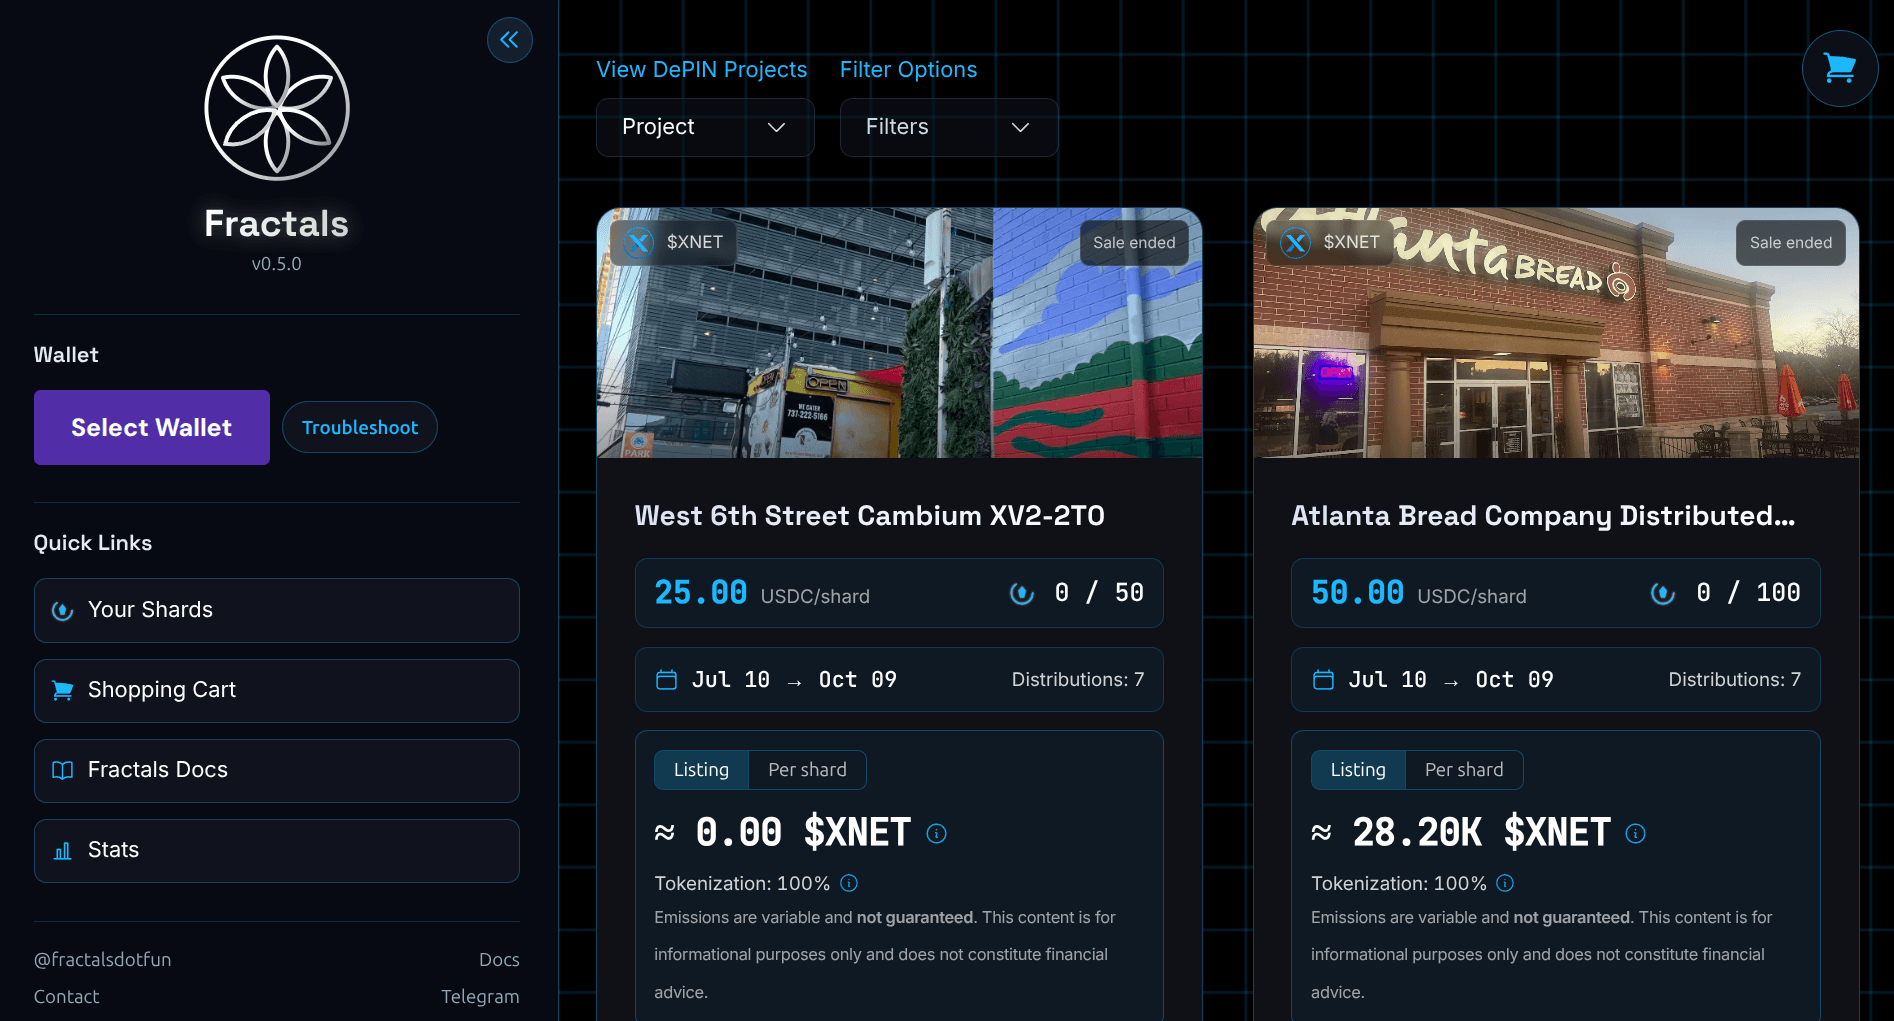The height and width of the screenshot is (1021, 1894).
Task: Switch West 6th card to Per shard
Action: [x=807, y=770]
